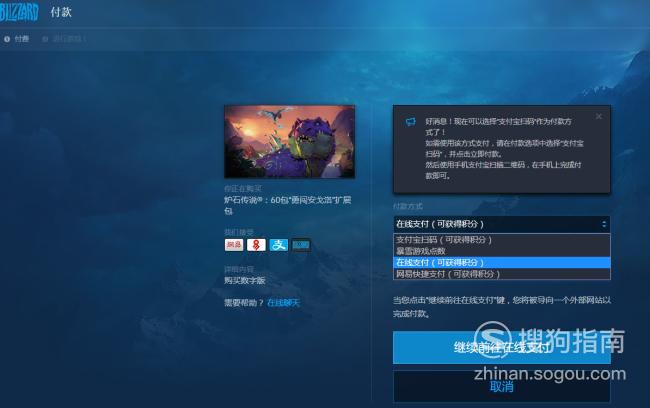The height and width of the screenshot is (408, 650).
Task: Click the Hearthstone pack product image
Action: pyautogui.click(x=289, y=141)
